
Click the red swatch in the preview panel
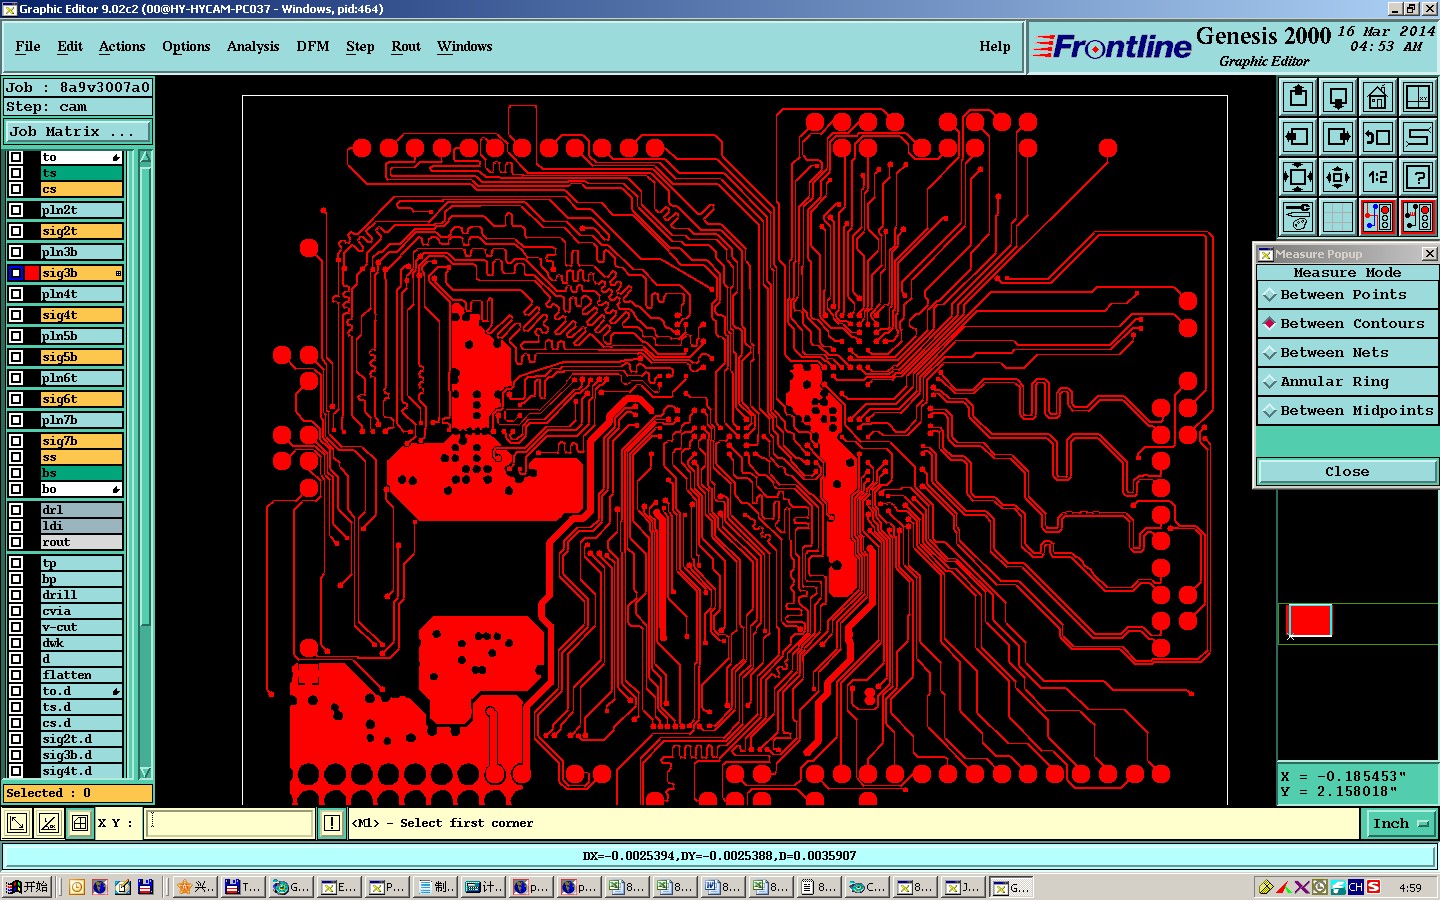1310,620
